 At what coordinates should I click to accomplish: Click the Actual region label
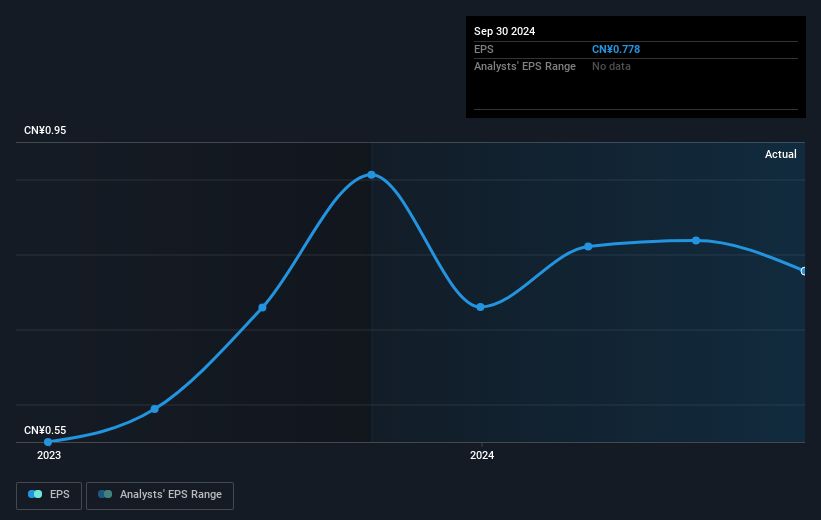781,154
